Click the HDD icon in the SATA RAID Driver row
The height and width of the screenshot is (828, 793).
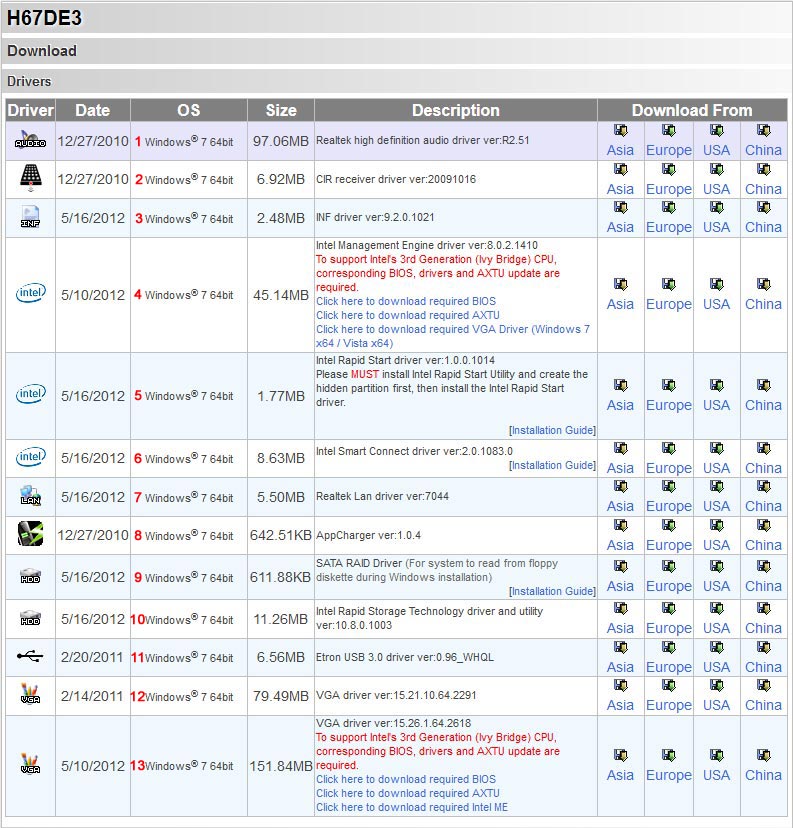[30, 576]
